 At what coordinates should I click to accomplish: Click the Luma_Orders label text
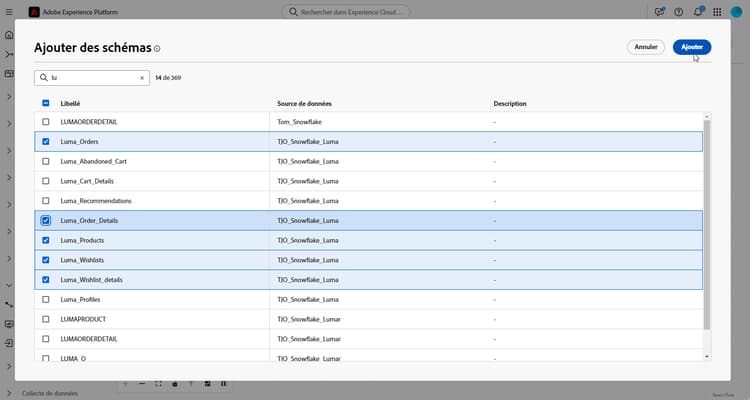coord(79,142)
